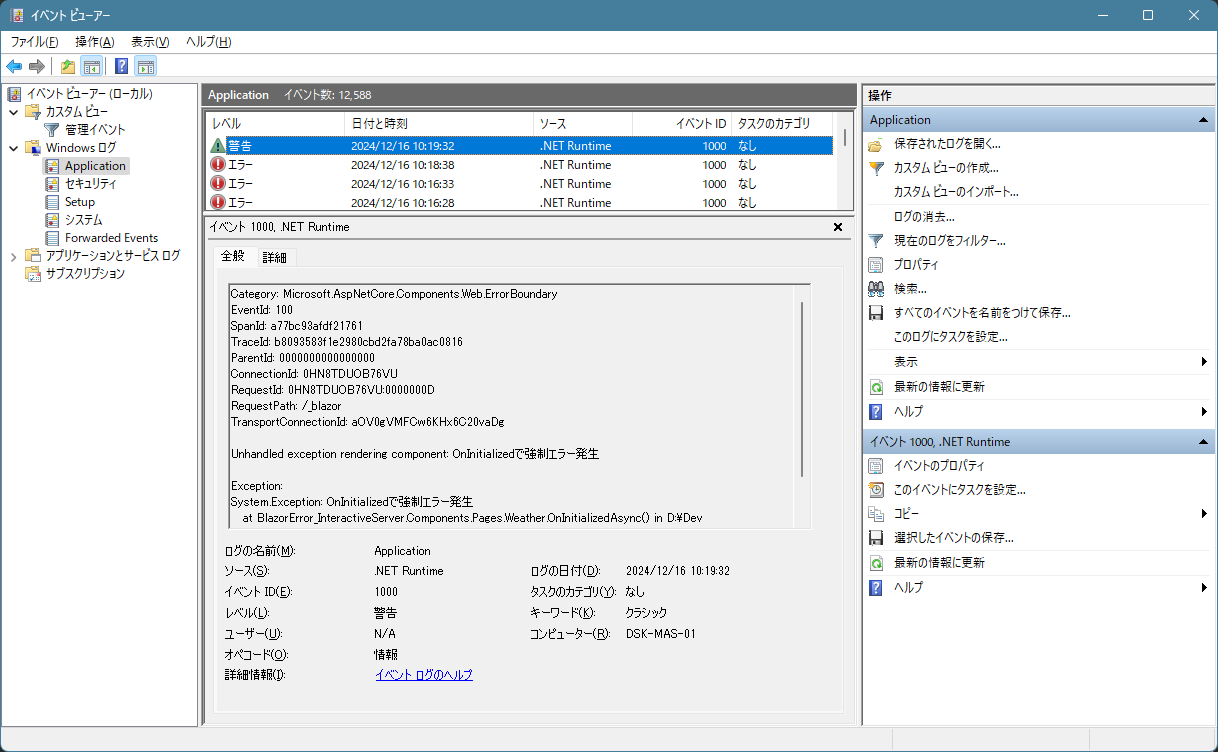Click the error icon of the 10:16:33 event
Screen dimensions: 1218x752
coord(218,184)
